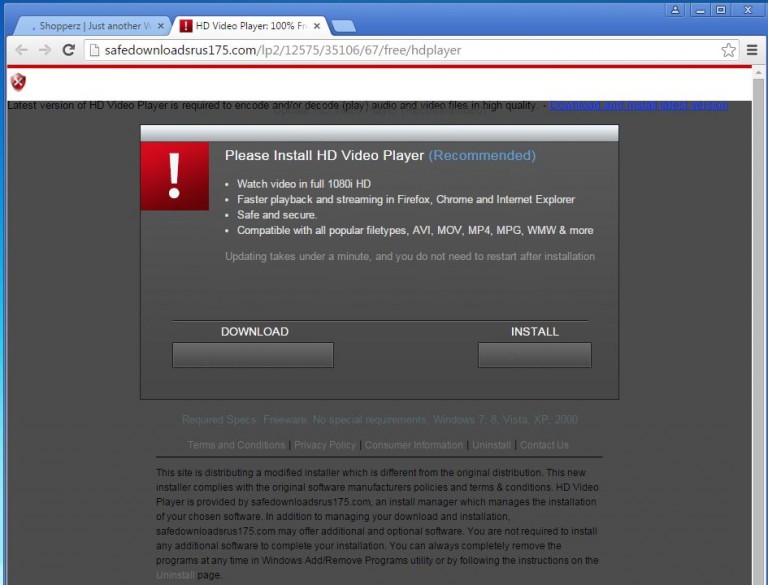Open the Consumer Information link
The width and height of the screenshot is (768, 585).
pyautogui.click(x=414, y=445)
